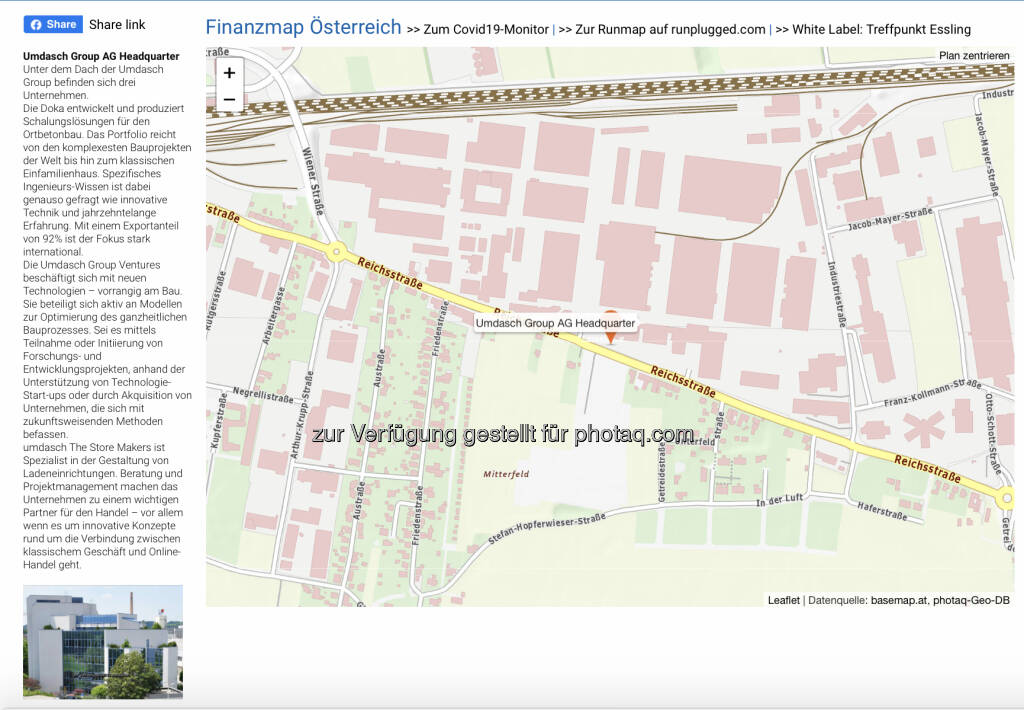
Task: Click the headquarters building photo thumbnail
Action: pyautogui.click(x=103, y=641)
